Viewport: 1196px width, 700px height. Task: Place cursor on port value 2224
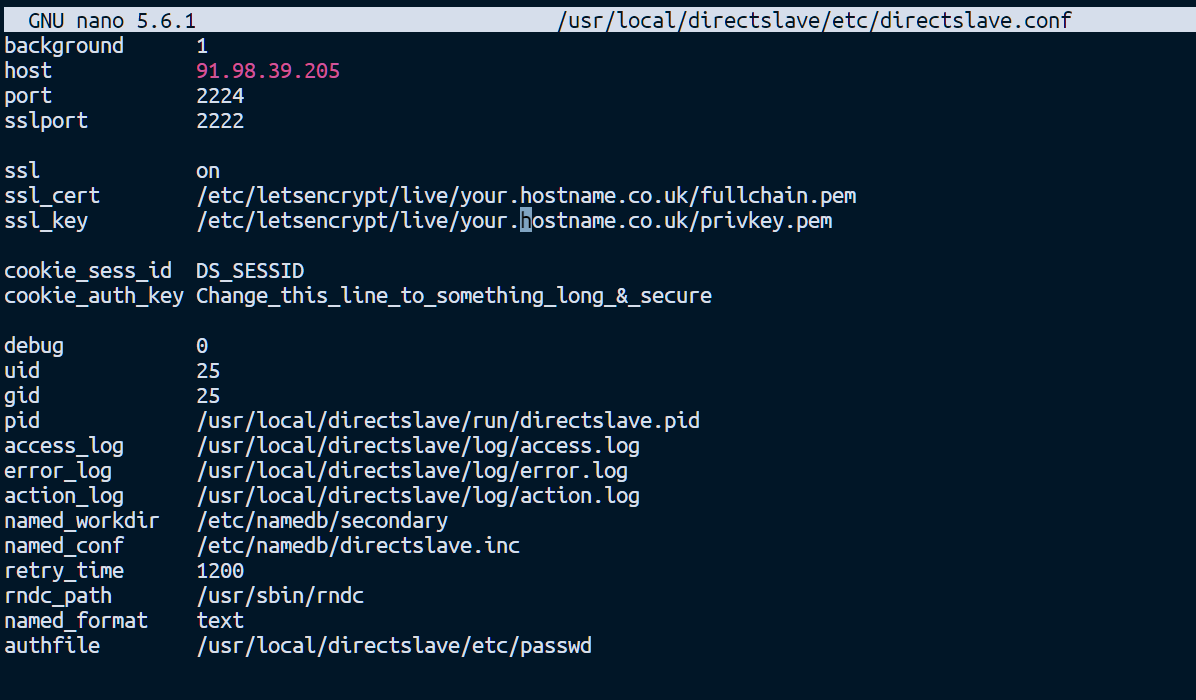pyautogui.click(x=220, y=96)
